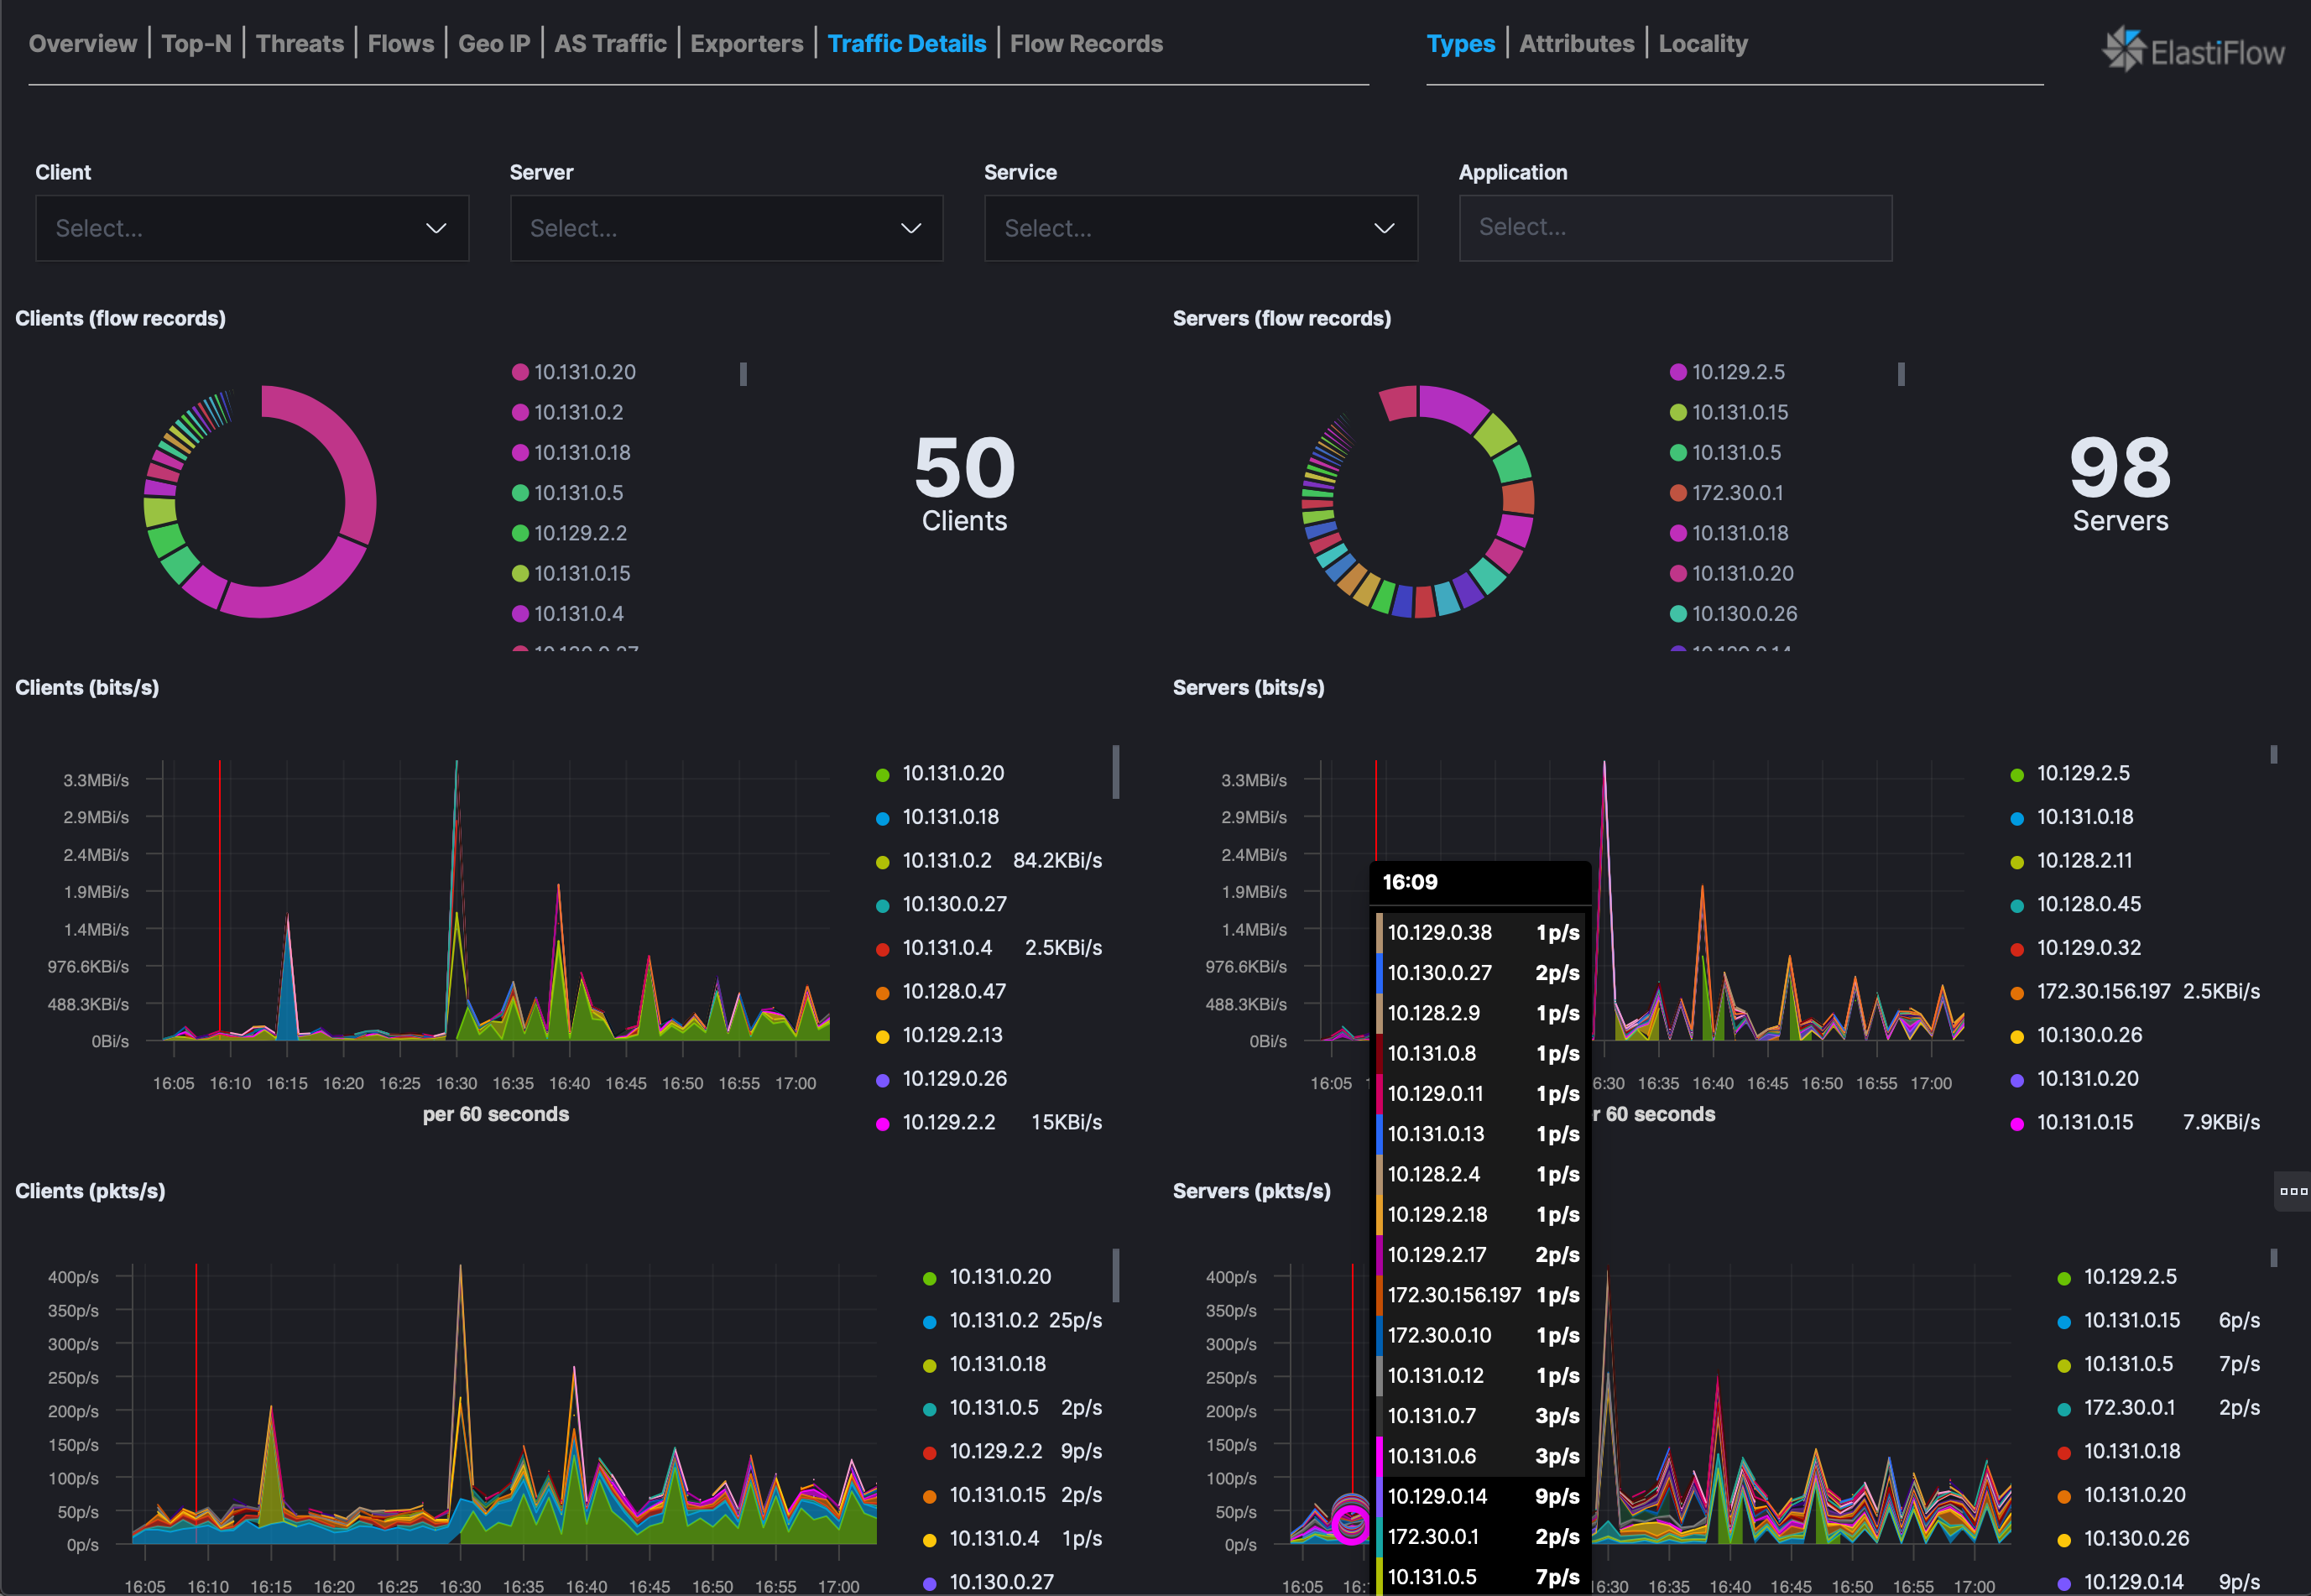2311x1596 pixels.
Task: Hide 10.131.0.18 in Clients bits/s legend
Action: pos(950,817)
